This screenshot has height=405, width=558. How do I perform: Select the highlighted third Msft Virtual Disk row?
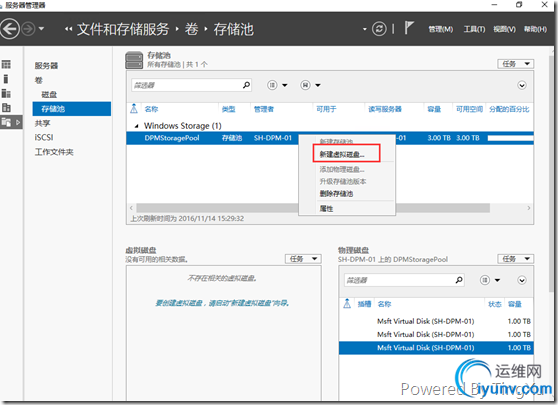(436, 348)
